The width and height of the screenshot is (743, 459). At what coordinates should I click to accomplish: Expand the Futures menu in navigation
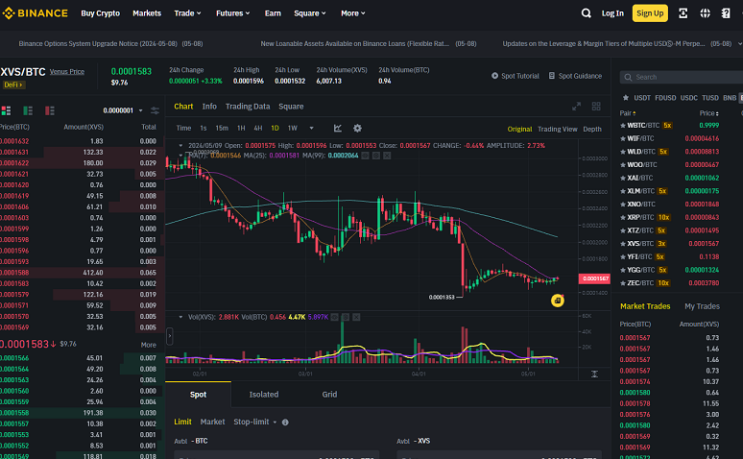[x=233, y=13]
